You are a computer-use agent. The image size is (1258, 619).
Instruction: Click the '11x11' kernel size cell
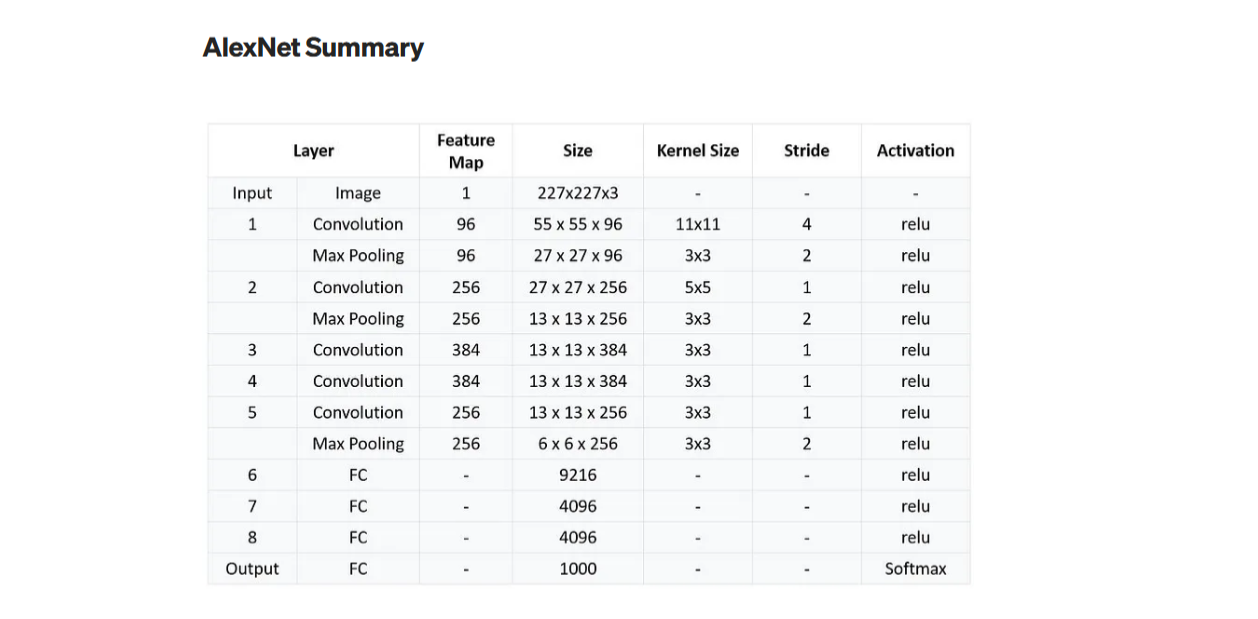click(x=698, y=224)
